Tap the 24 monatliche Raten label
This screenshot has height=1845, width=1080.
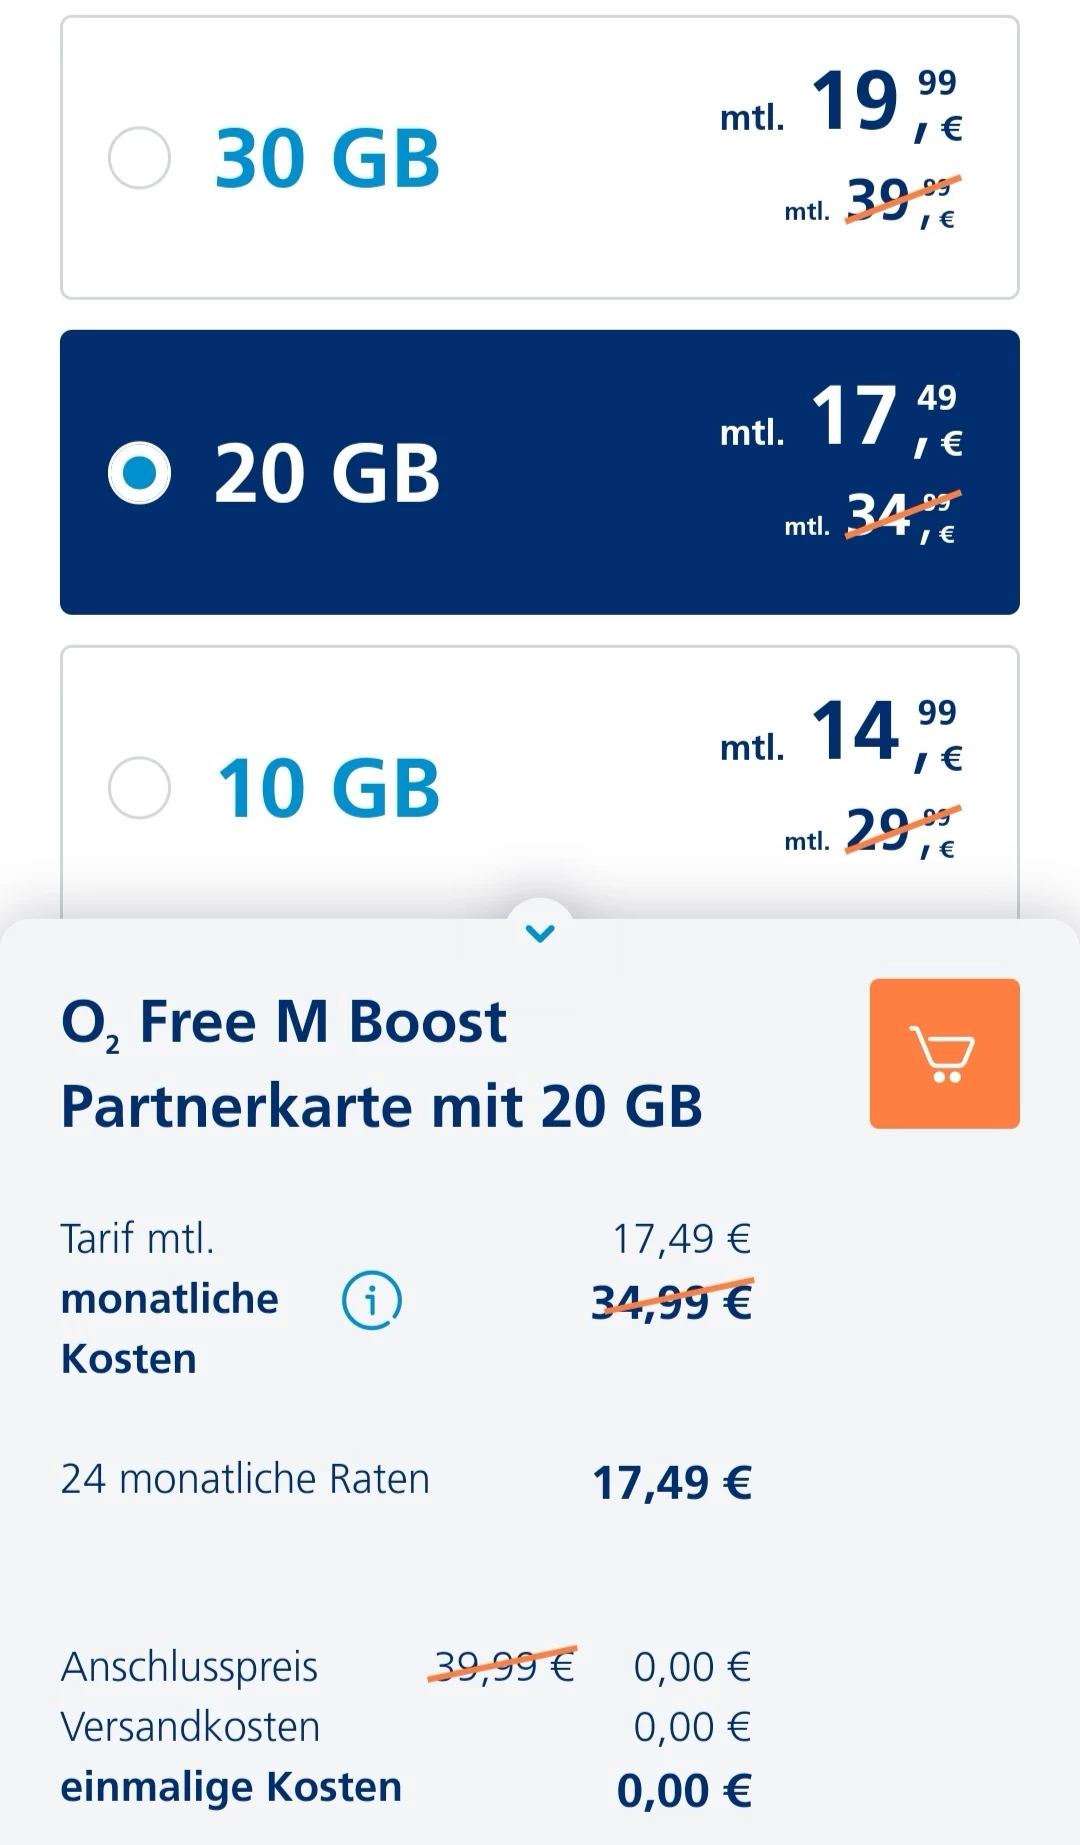245,1479
